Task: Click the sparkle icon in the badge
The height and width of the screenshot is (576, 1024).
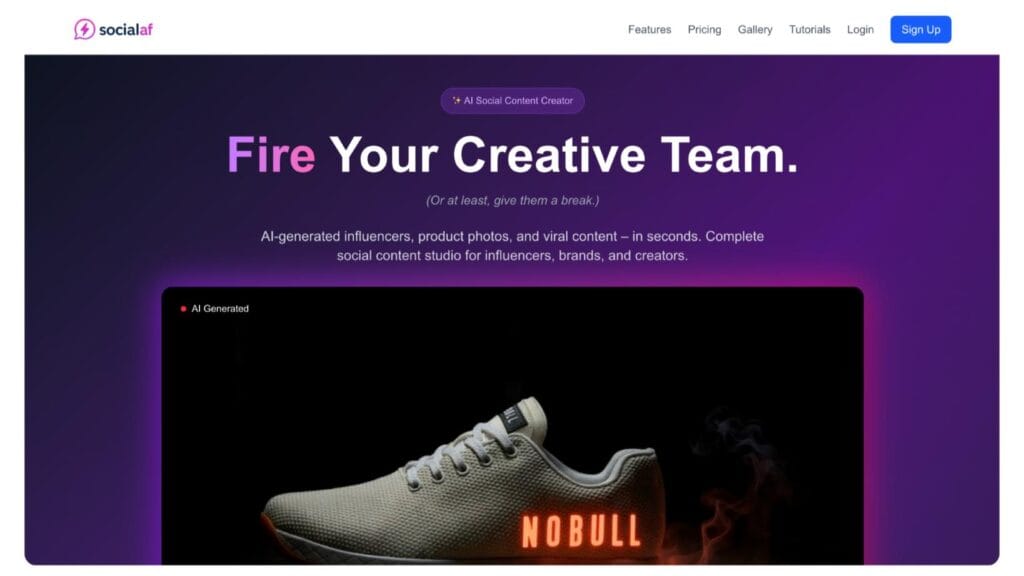Action: [456, 101]
